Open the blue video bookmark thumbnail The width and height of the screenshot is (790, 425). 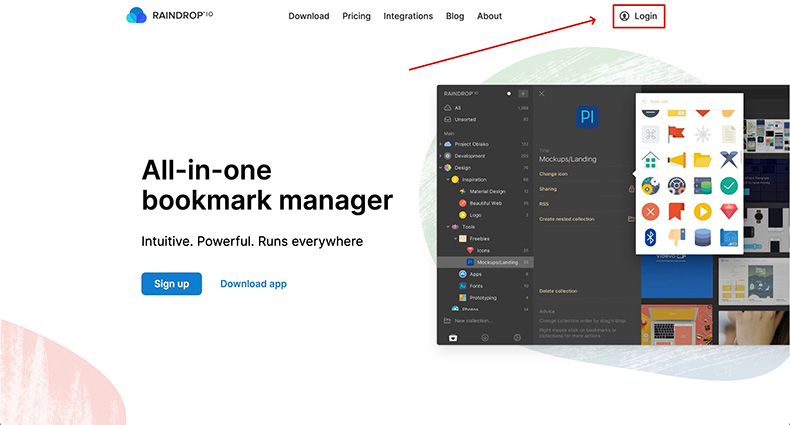click(677, 278)
